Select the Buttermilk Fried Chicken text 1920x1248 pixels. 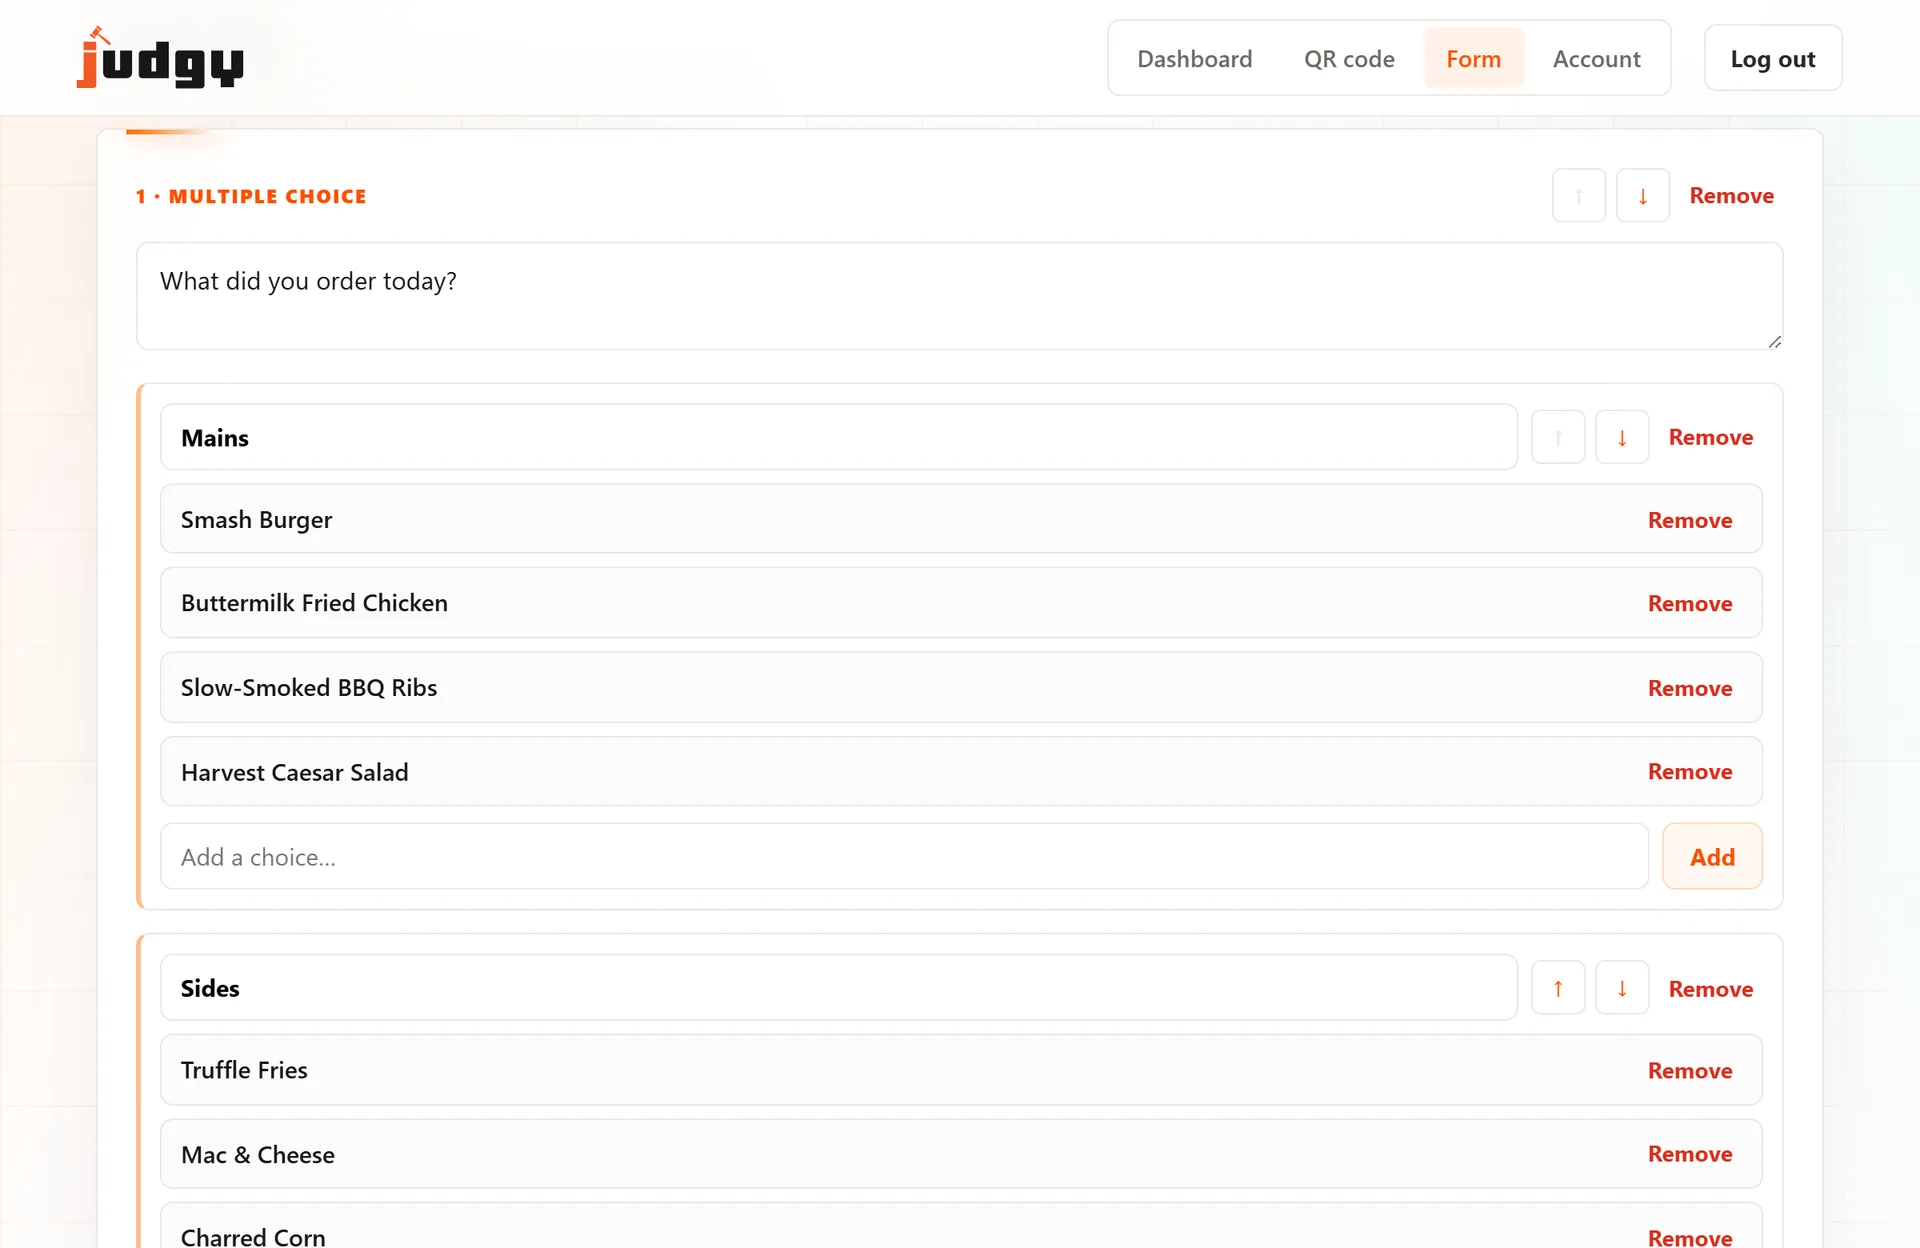pos(314,603)
